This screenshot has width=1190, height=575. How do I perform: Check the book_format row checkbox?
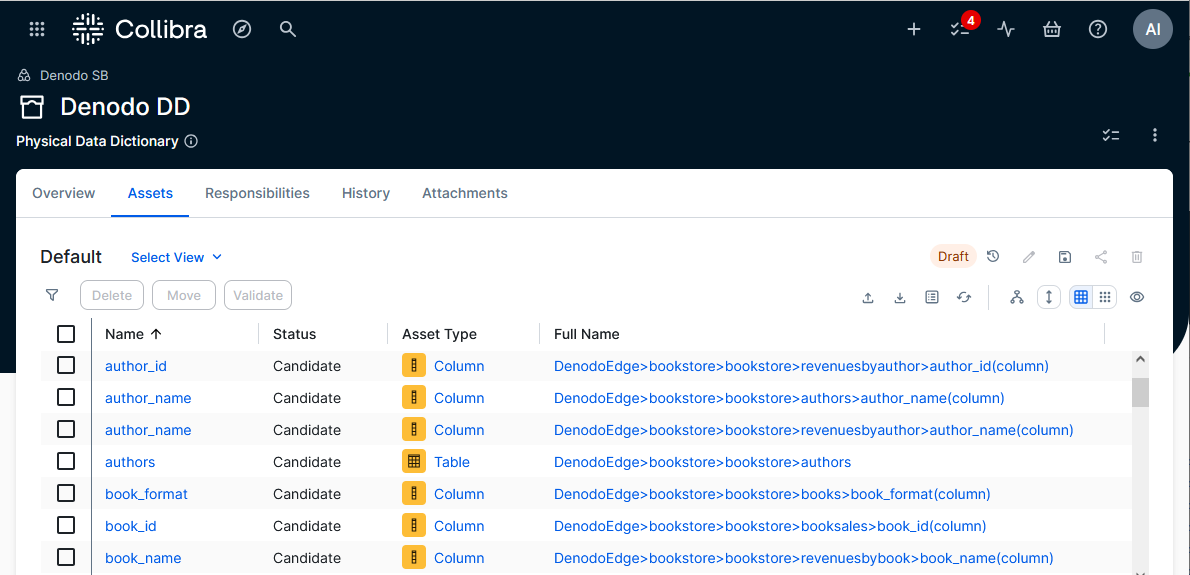(66, 493)
